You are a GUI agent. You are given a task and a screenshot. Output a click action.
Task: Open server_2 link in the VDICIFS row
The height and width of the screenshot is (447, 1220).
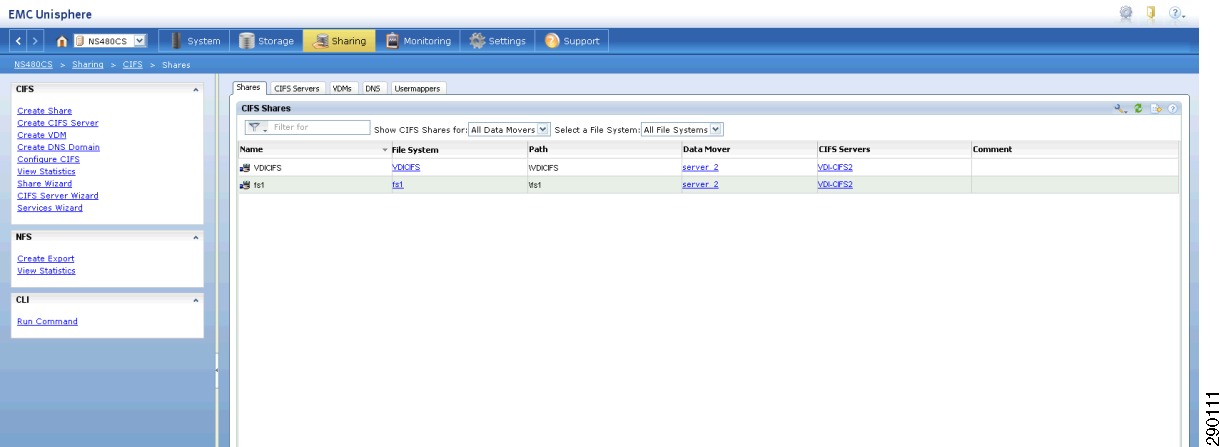click(x=700, y=167)
